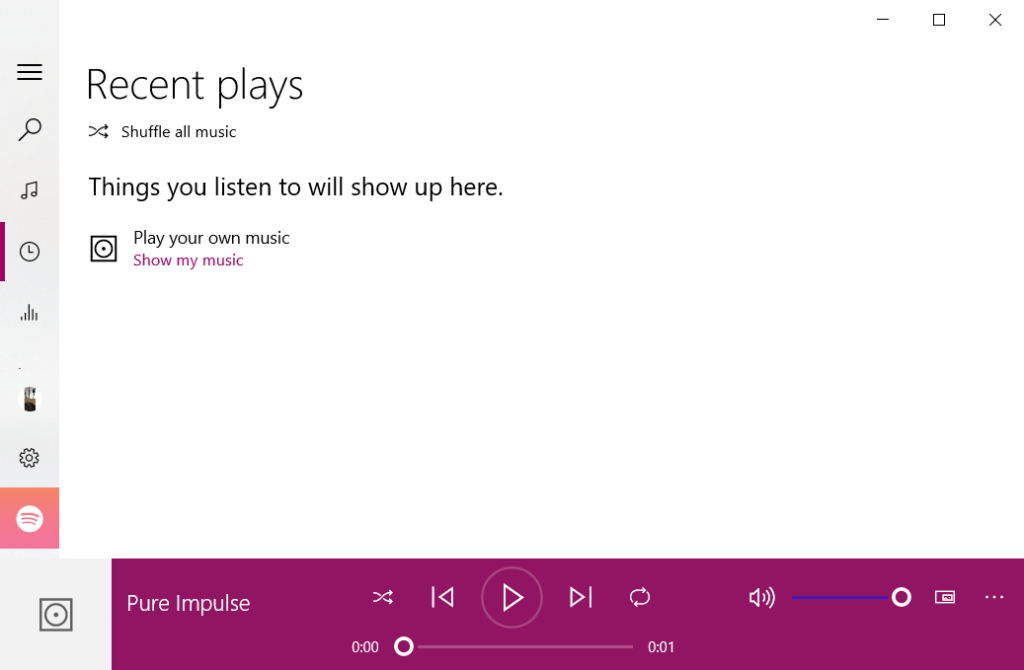The image size is (1024, 670).
Task: Mute the volume speaker icon
Action: coord(761,597)
